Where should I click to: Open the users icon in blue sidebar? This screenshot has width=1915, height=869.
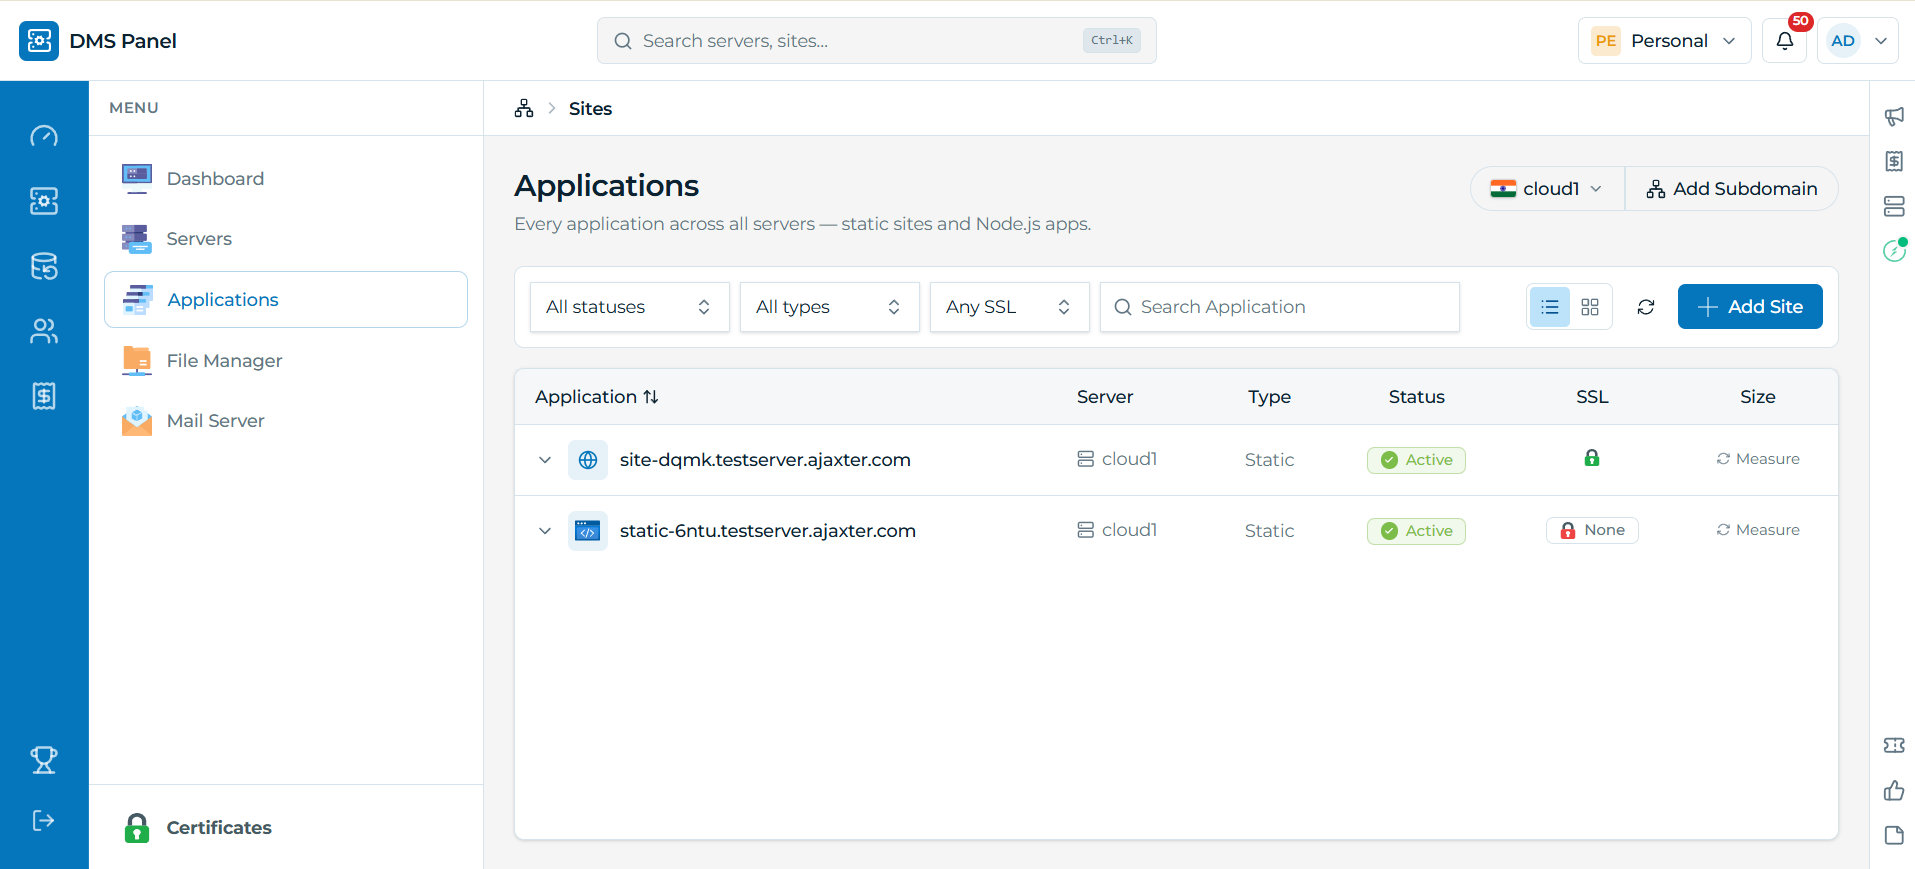pos(44,331)
